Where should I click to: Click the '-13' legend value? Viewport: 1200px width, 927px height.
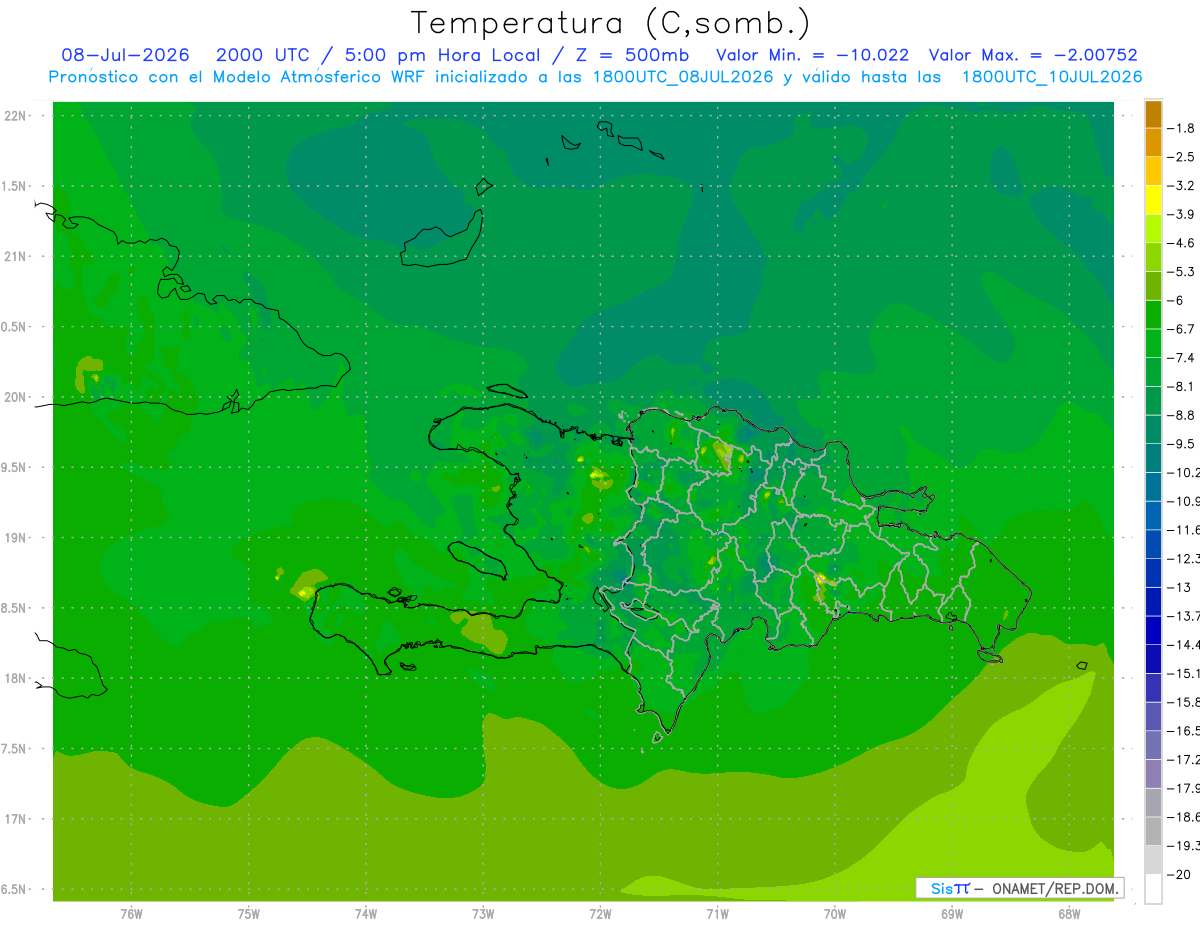pyautogui.click(x=1180, y=587)
